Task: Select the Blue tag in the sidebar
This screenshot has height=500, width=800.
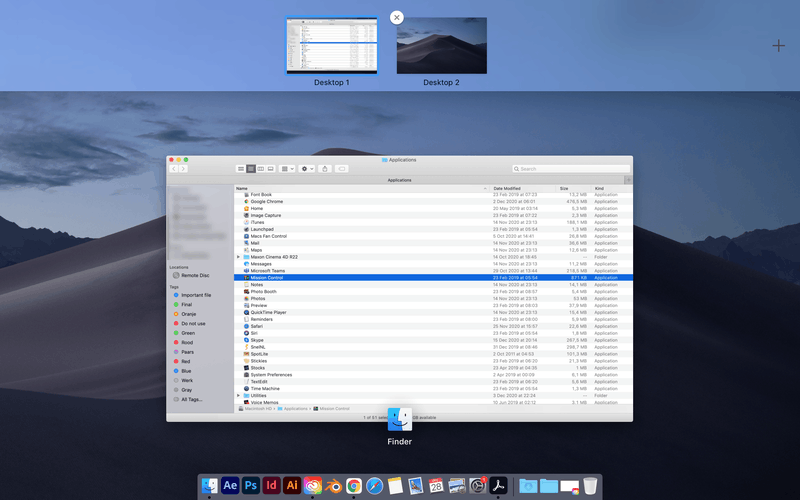Action: (x=186, y=371)
